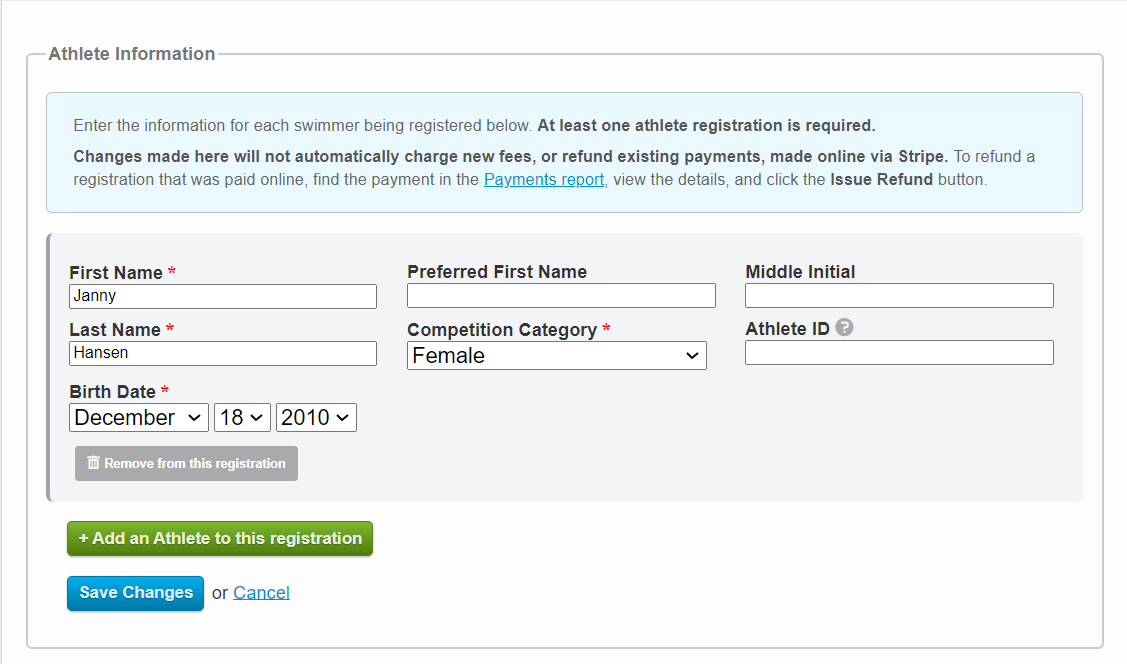This screenshot has height=664, width=1127.
Task: Click Remove from this registration
Action: 185,463
